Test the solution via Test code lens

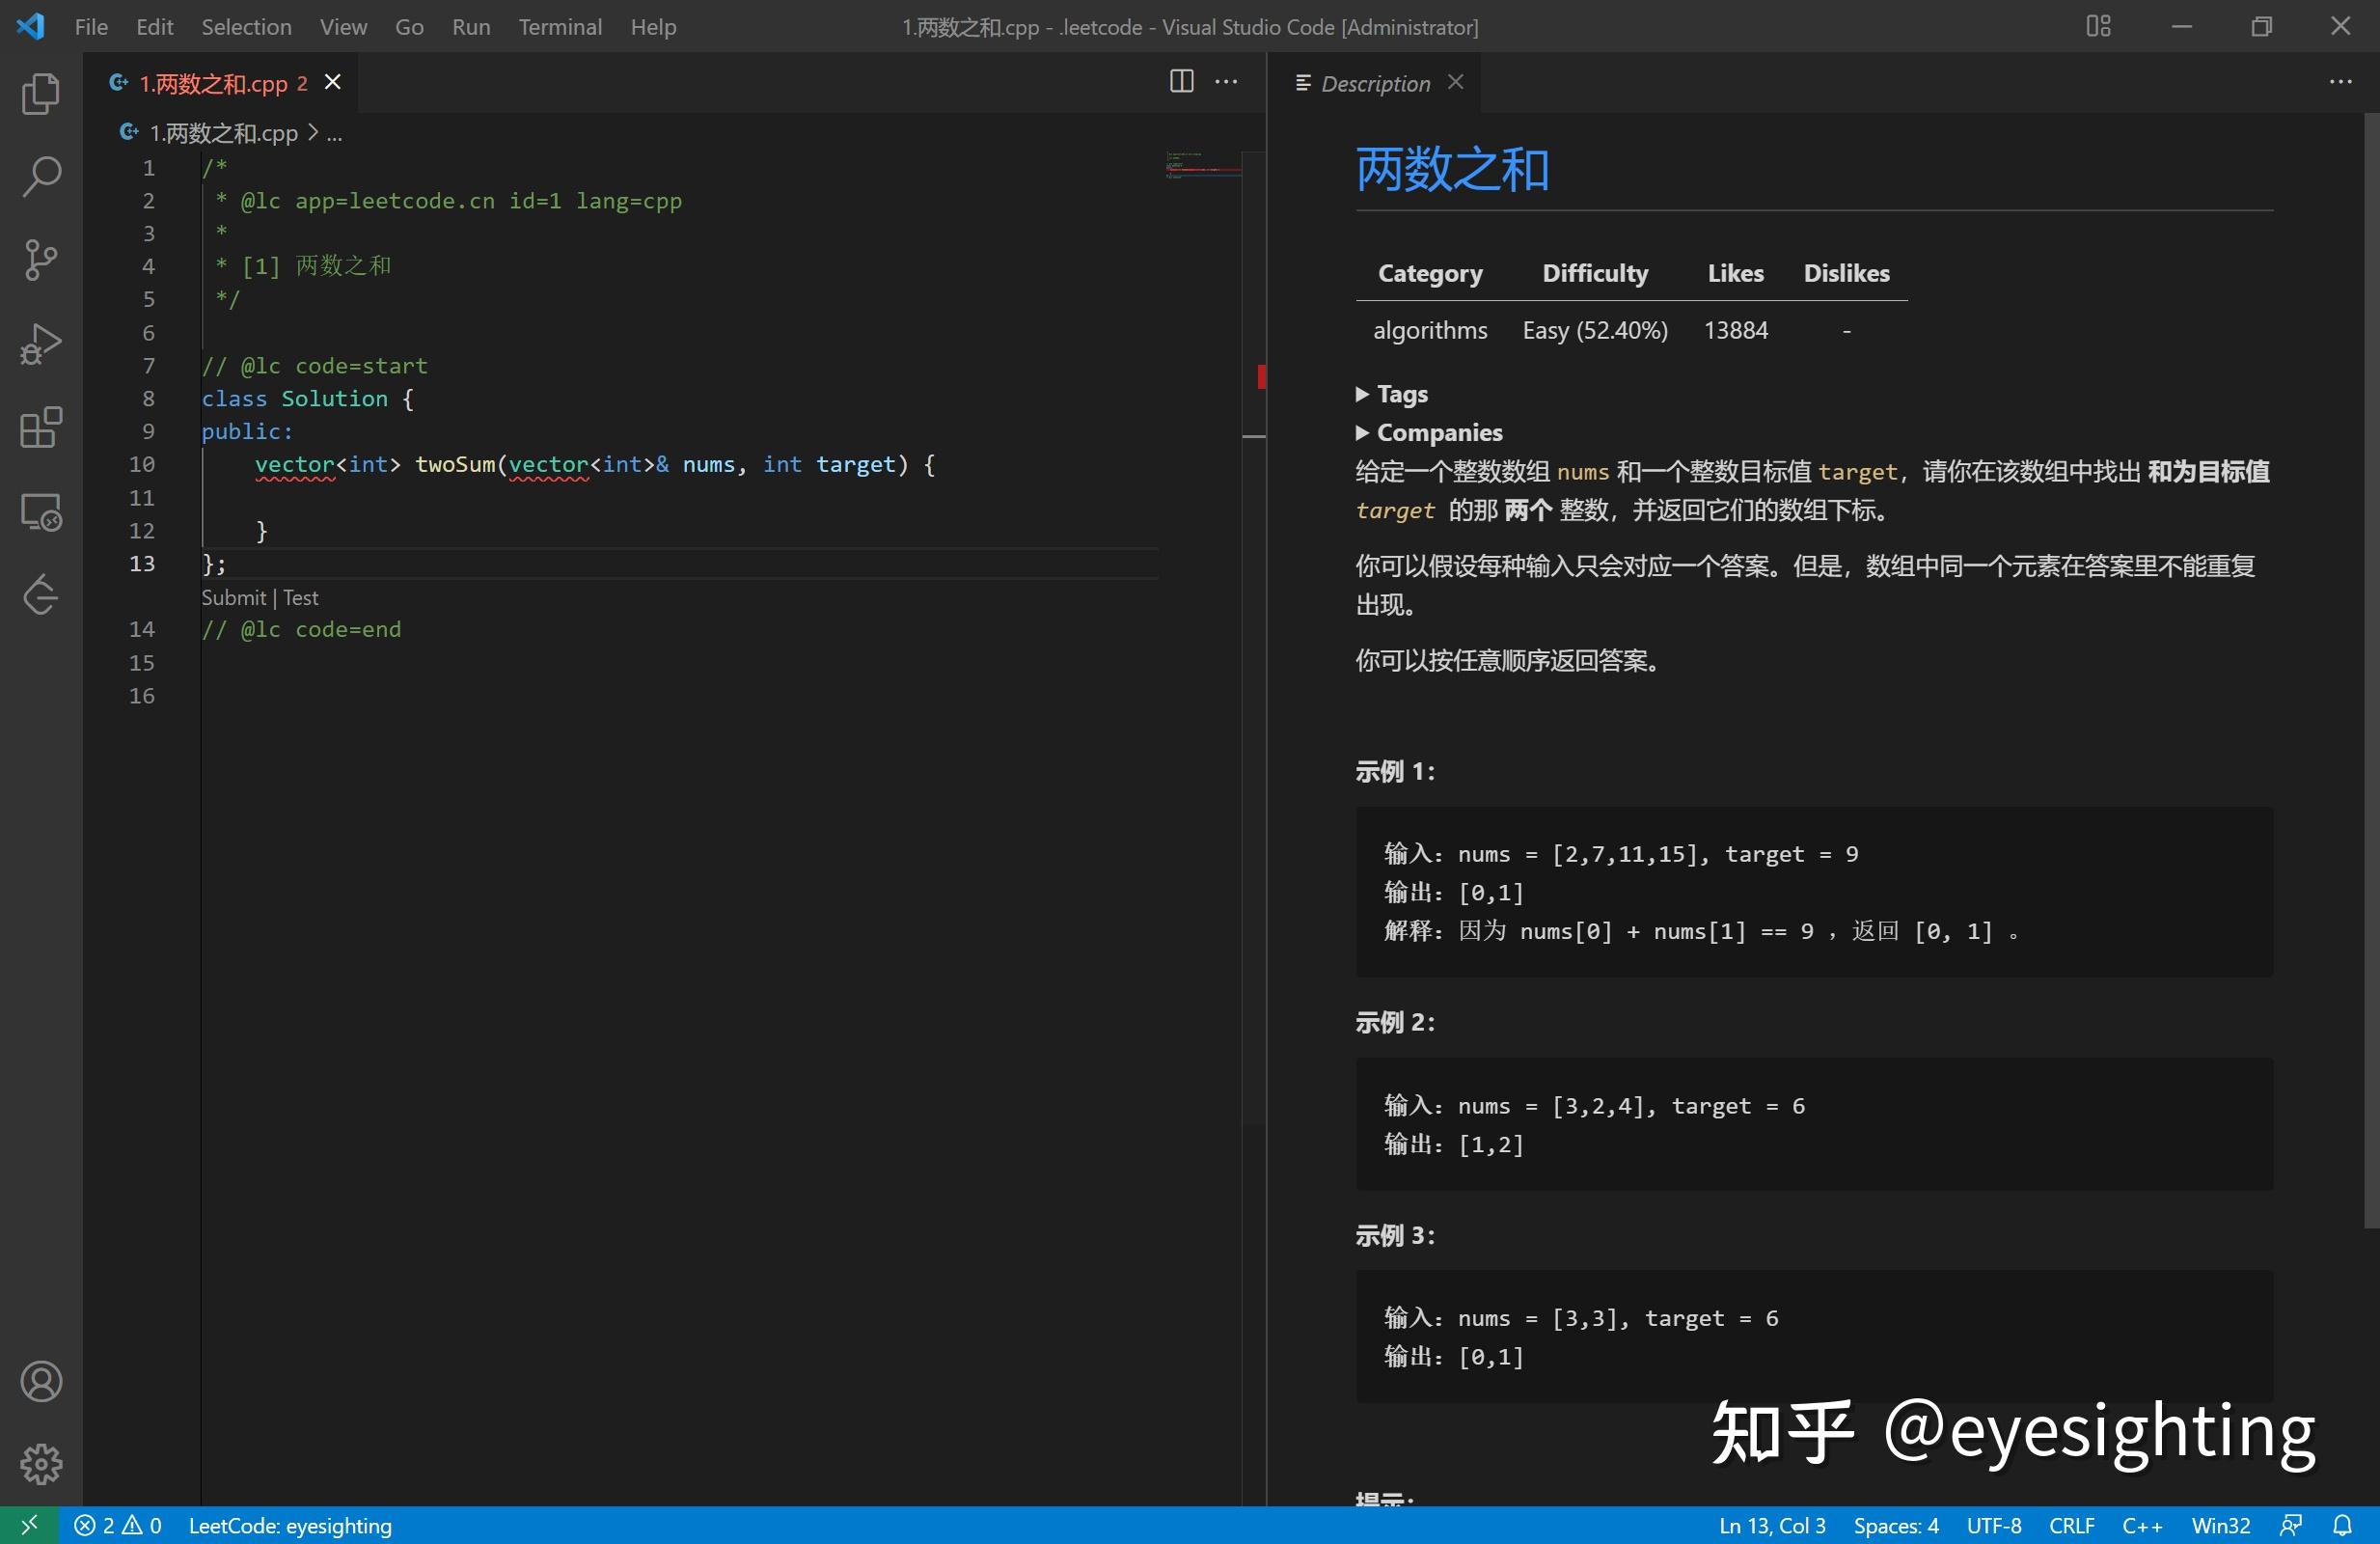click(301, 597)
